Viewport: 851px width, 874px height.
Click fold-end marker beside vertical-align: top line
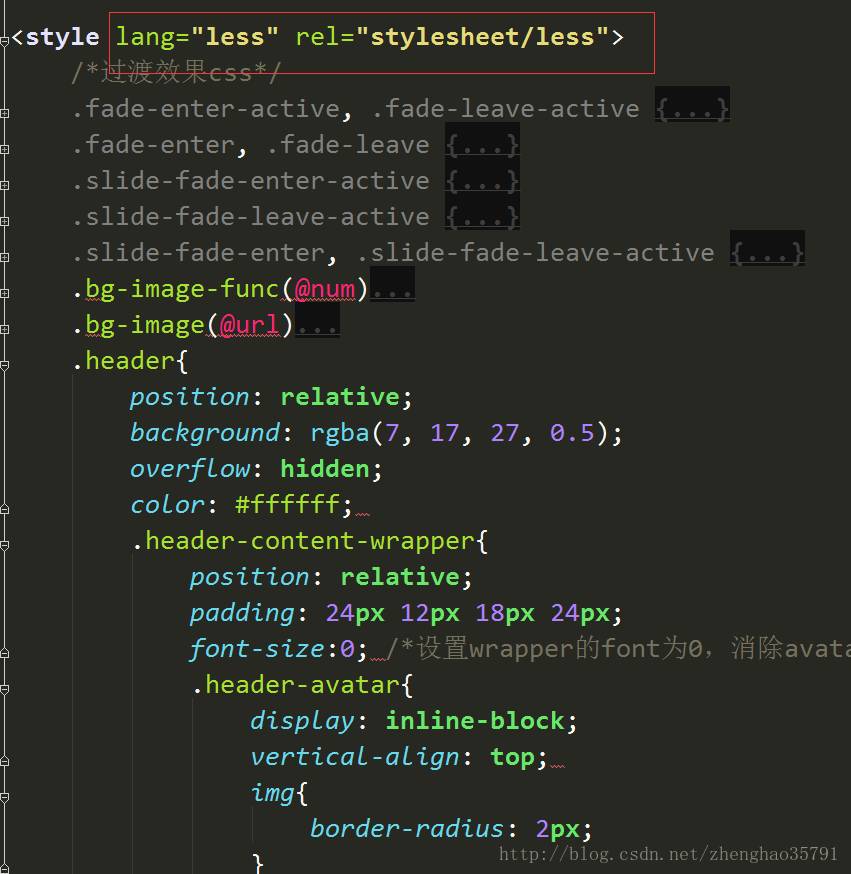(x=4, y=761)
